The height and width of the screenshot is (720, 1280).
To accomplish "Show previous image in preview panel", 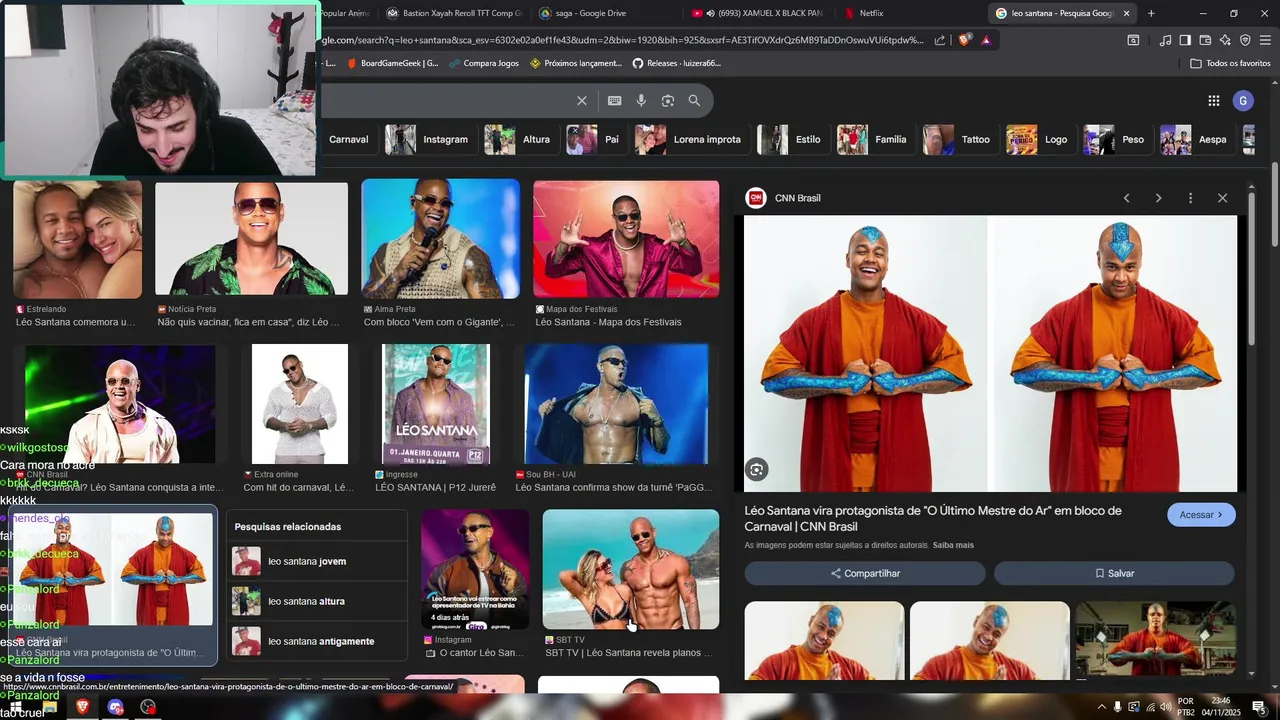I will point(1126,198).
